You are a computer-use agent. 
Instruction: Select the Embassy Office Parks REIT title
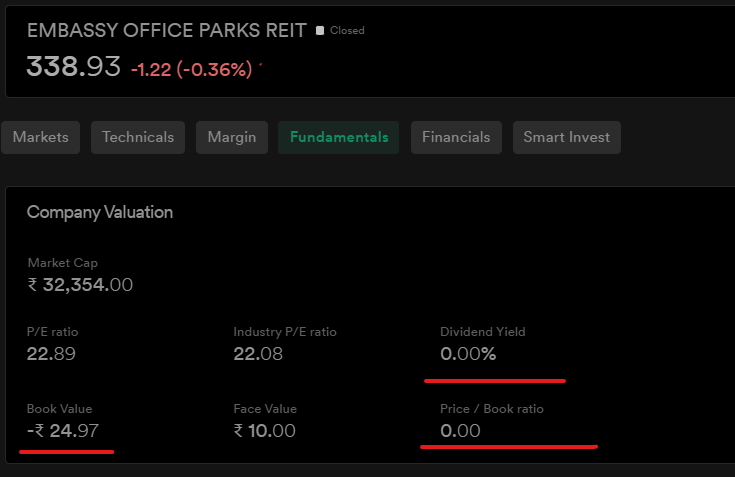pyautogui.click(x=167, y=30)
